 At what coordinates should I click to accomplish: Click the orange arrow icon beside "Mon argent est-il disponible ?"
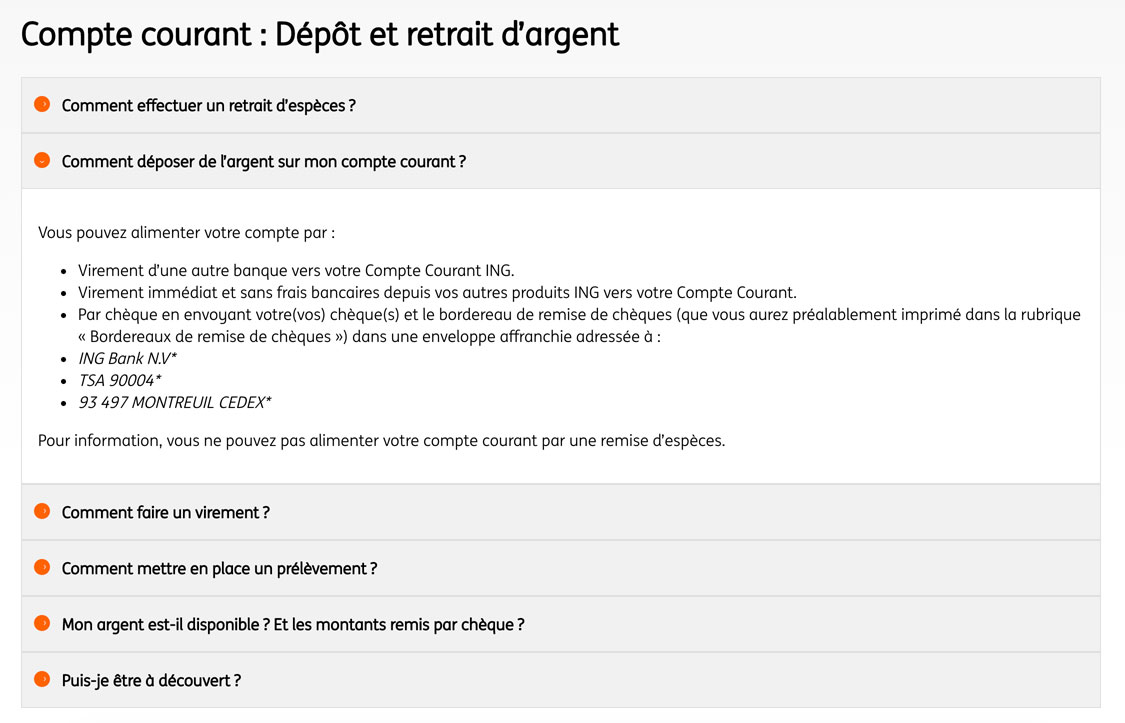coord(41,624)
